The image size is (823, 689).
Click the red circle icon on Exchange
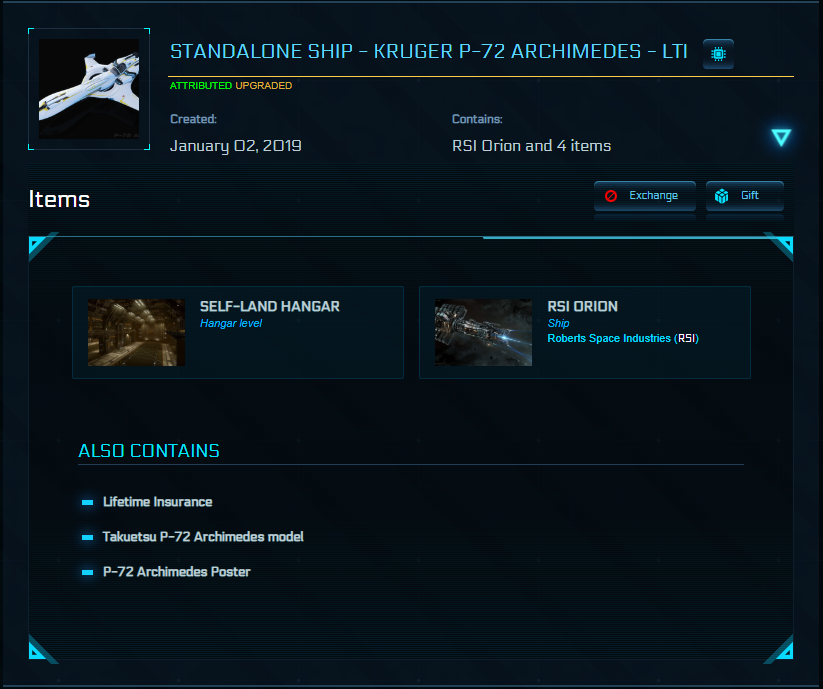coord(611,196)
